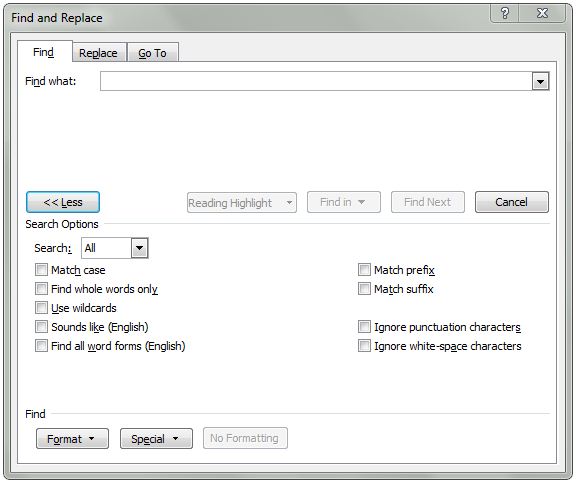Close the Find and Replace dialog

pos(542,14)
